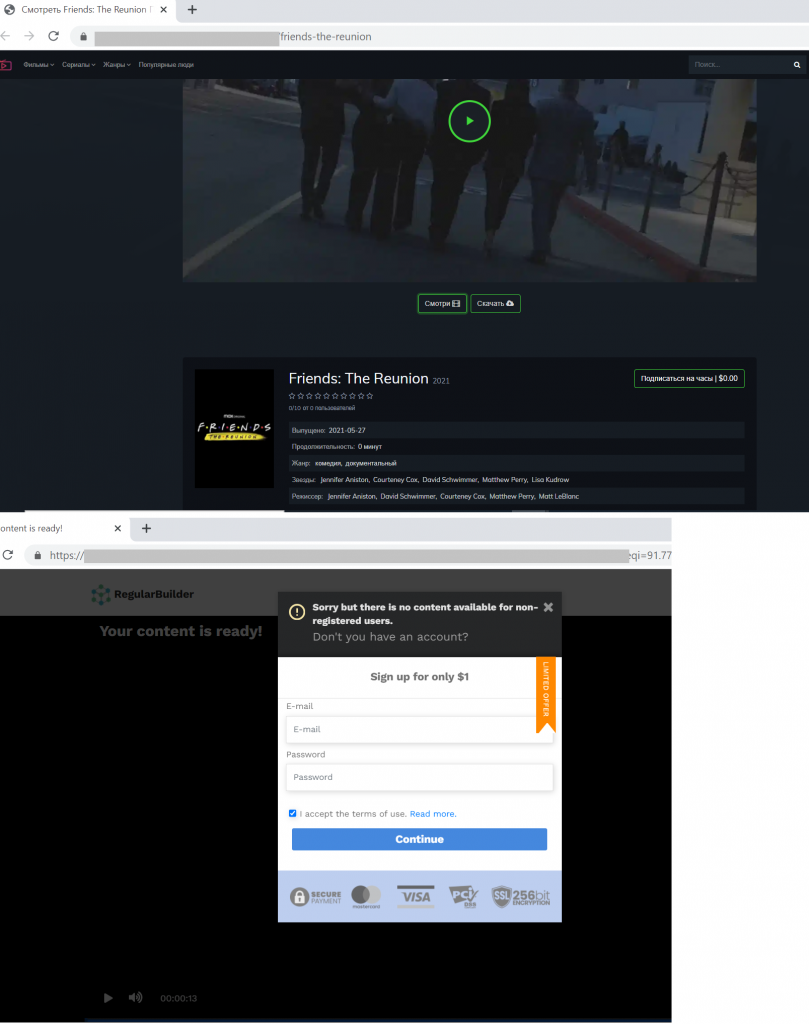Open search with the magnifier icon
The width and height of the screenshot is (809, 1024).
tap(795, 64)
